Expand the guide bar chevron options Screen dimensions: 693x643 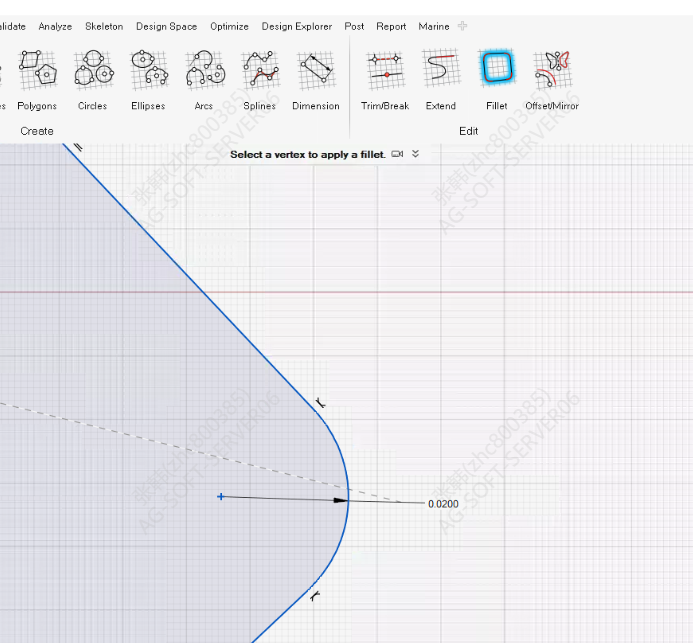pos(416,154)
